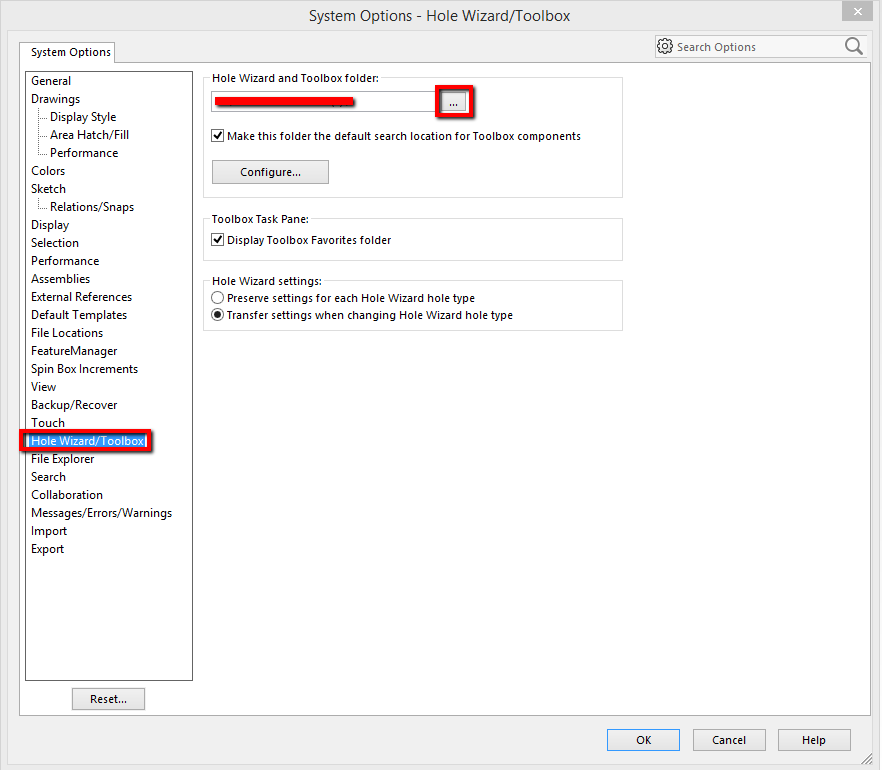The width and height of the screenshot is (882, 770).
Task: Open Help for this options page
Action: (814, 740)
